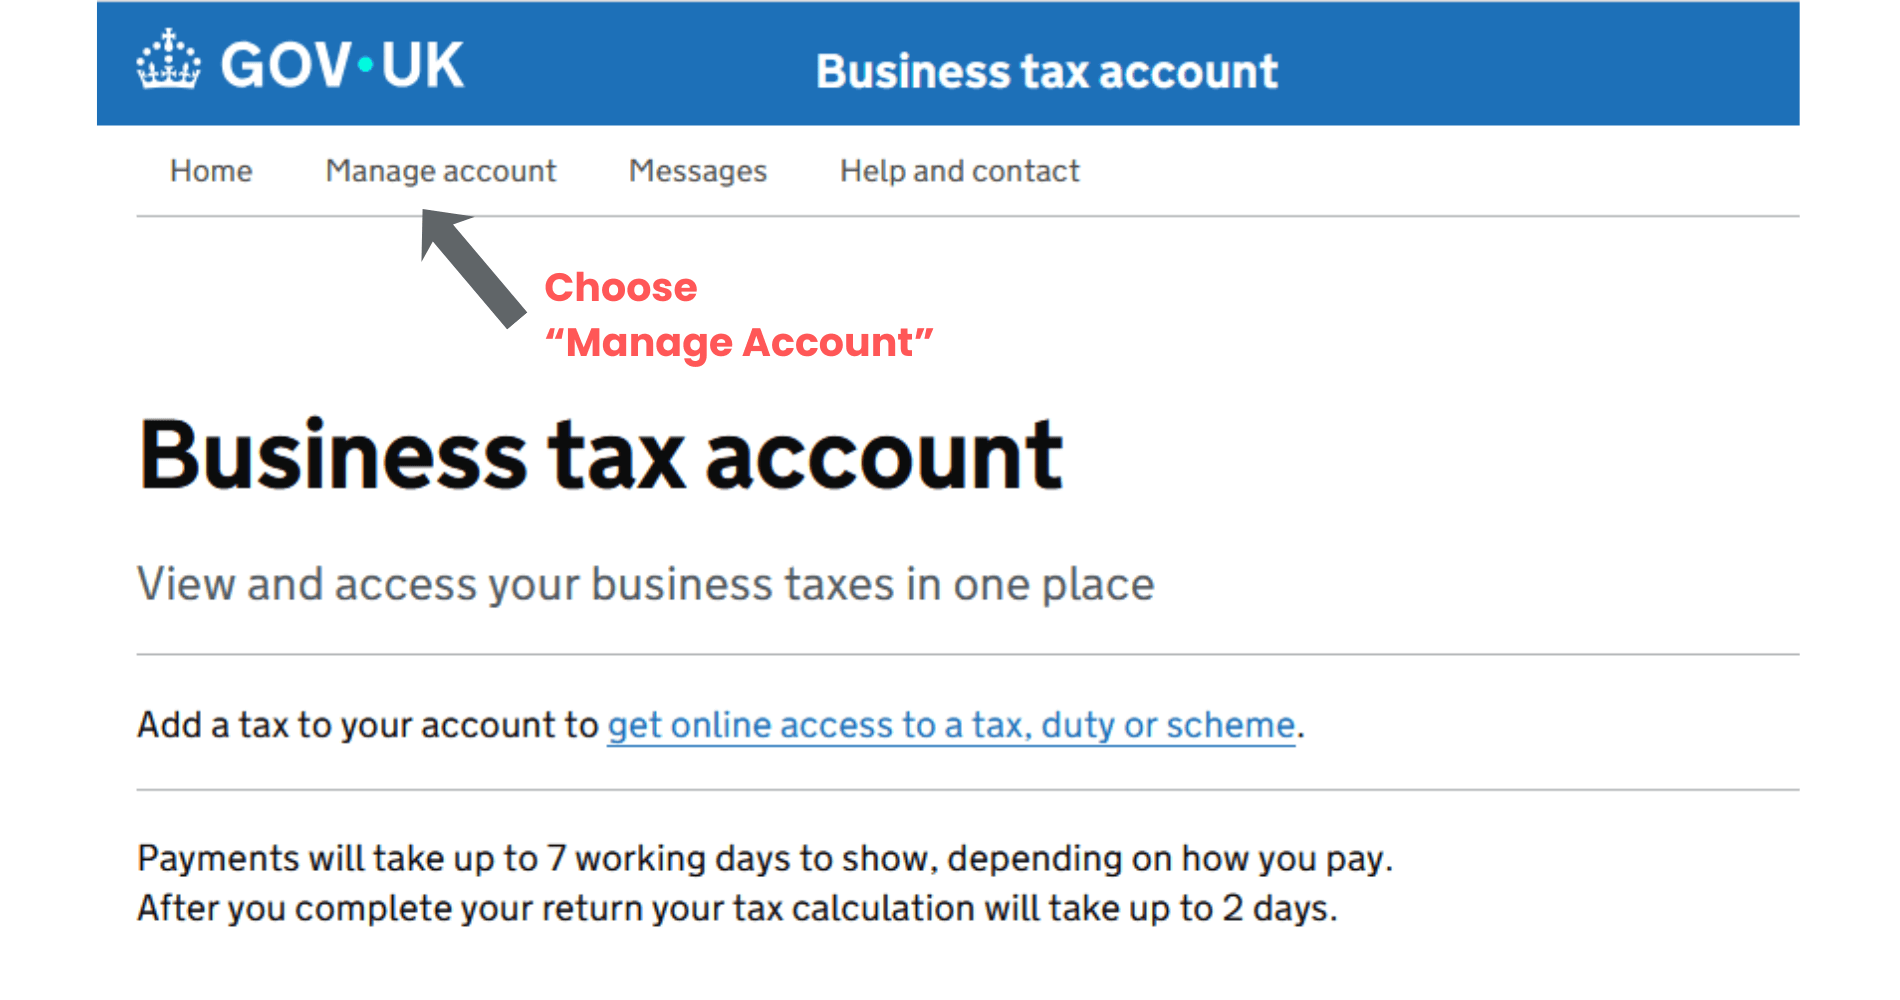Viewport: 1900px width, 1000px height.
Task: Click the white Business tax account banner title
Action: coord(1046,72)
